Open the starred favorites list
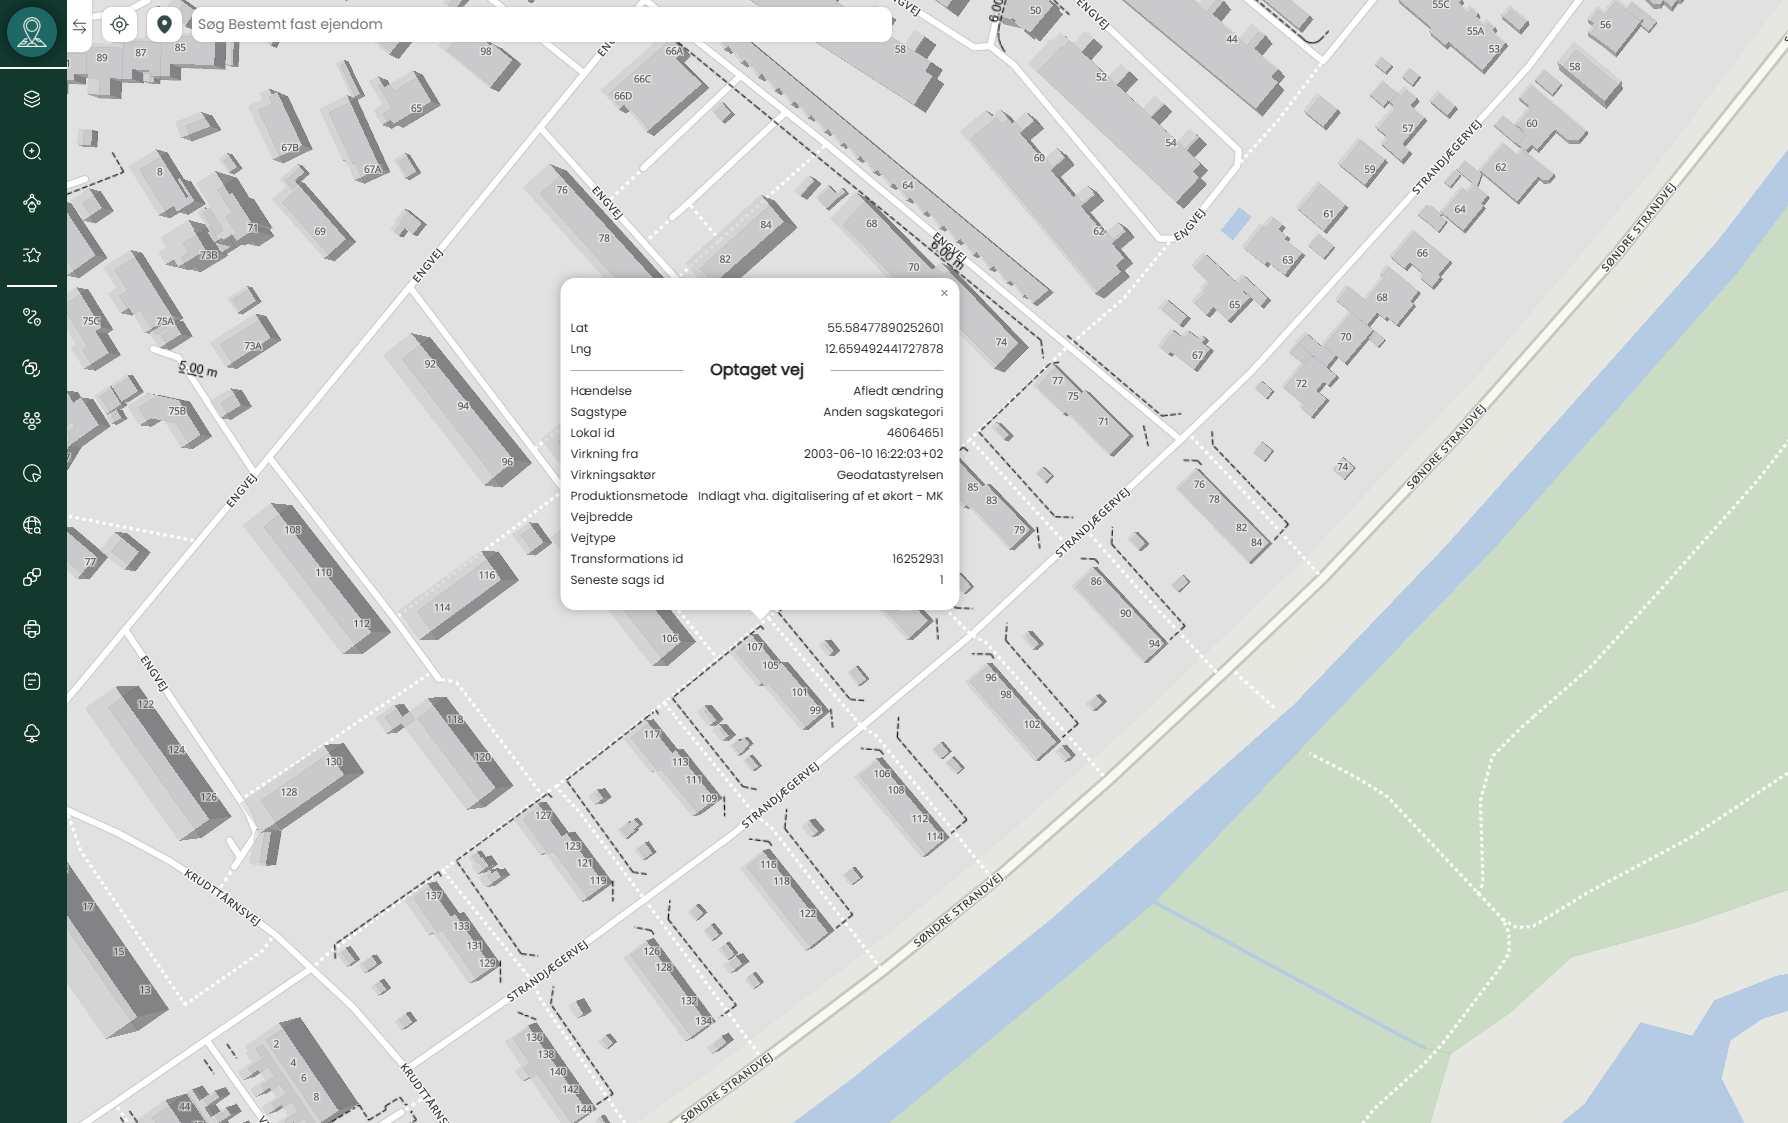Viewport: 1788px width, 1123px height. coord(32,255)
